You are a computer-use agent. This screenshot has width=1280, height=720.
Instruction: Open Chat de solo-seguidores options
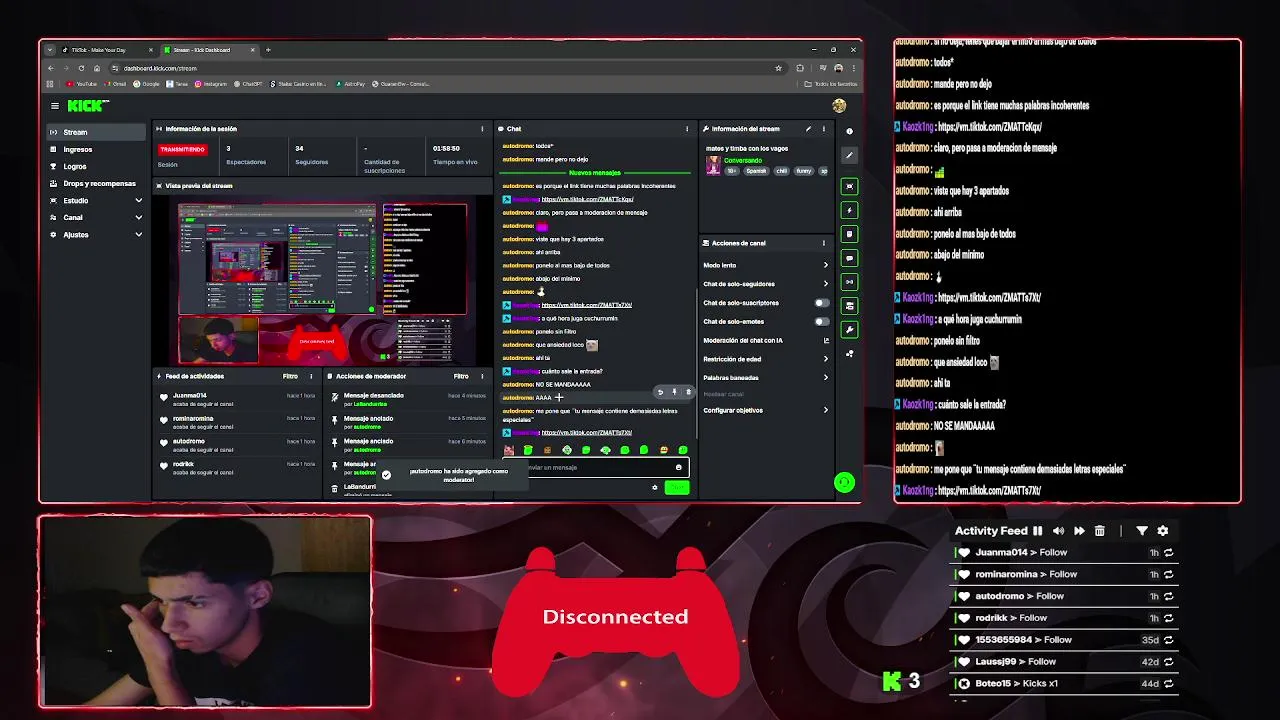[765, 284]
